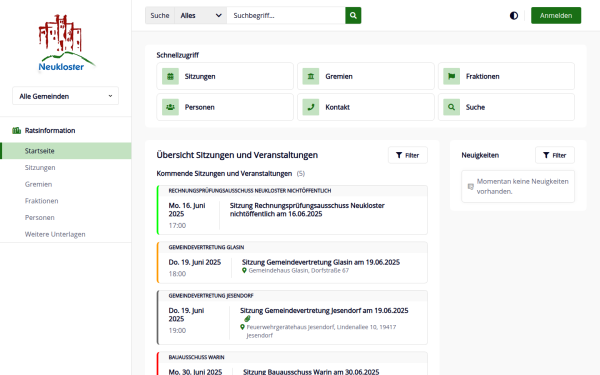Open Sitzung Bauausschuss Warin am 30.06.2025

(x=311, y=372)
